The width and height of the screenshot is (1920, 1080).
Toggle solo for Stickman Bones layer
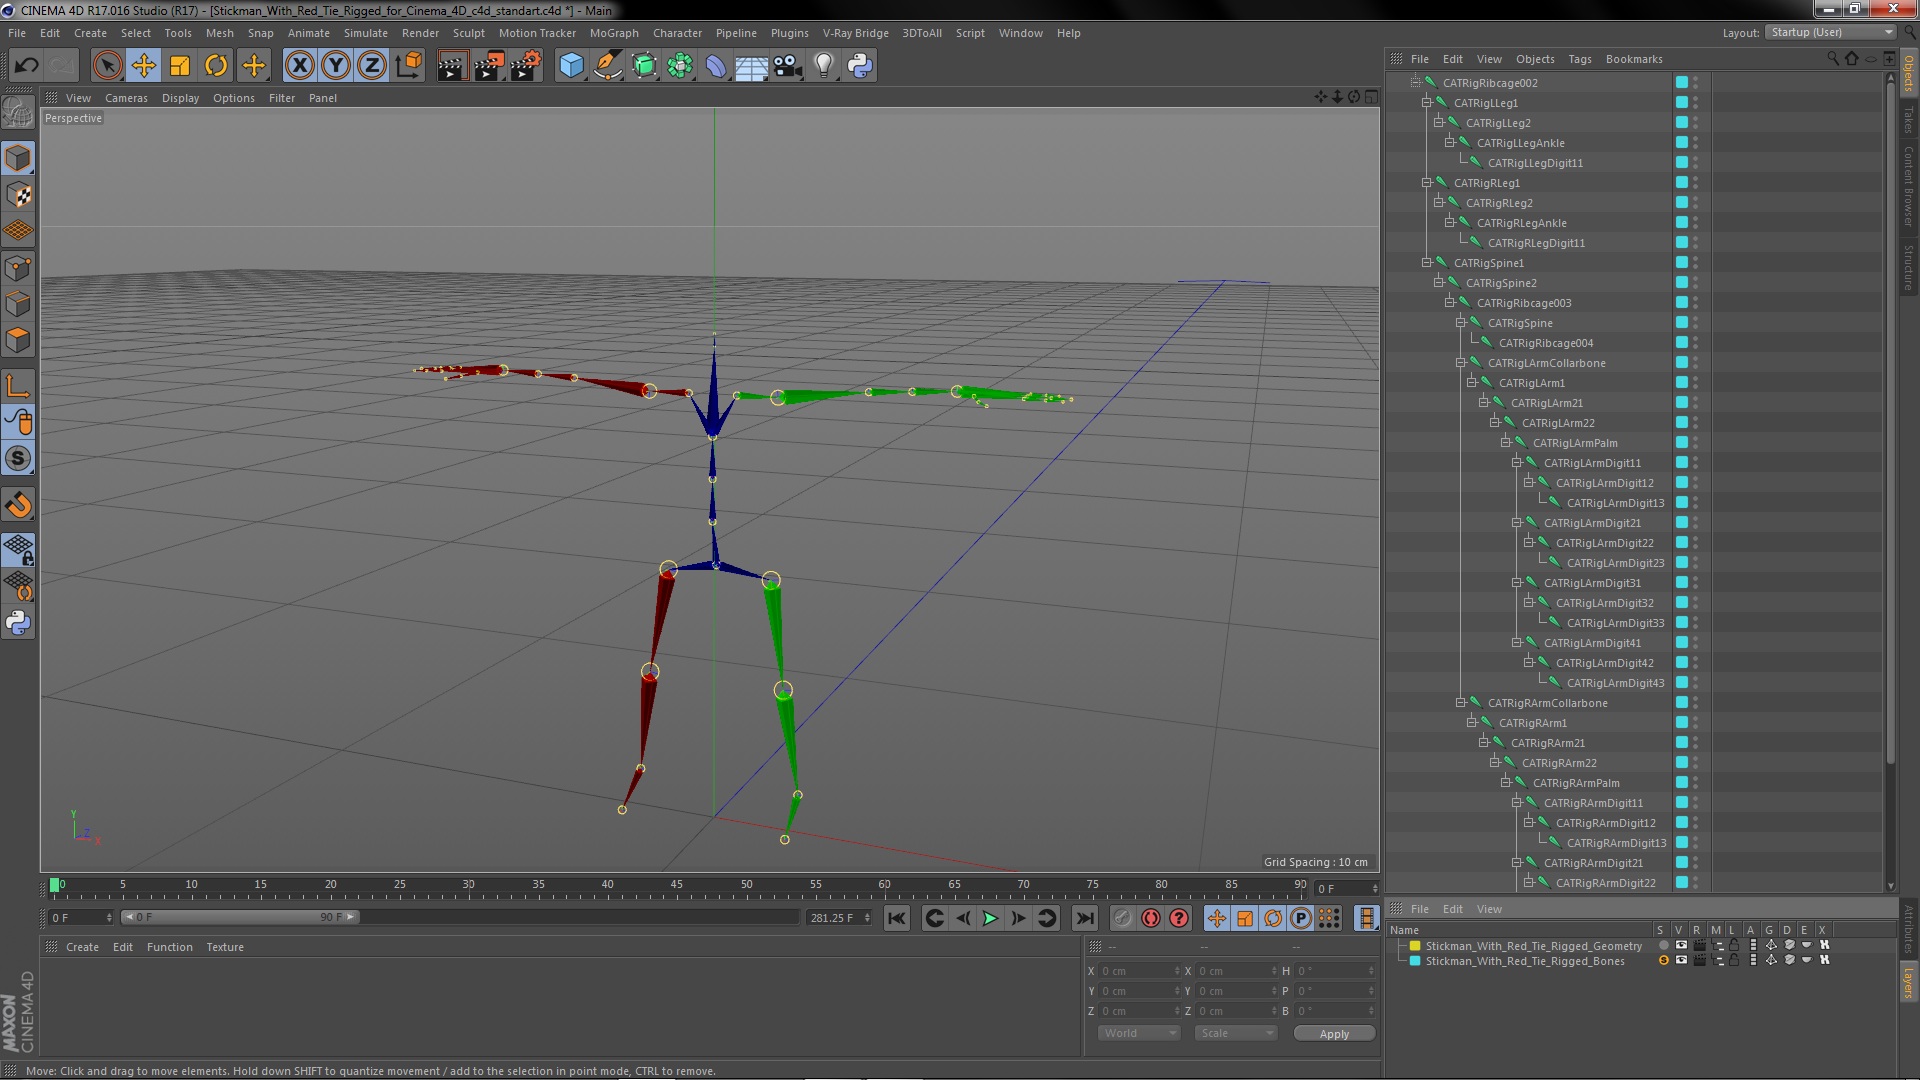(1664, 960)
